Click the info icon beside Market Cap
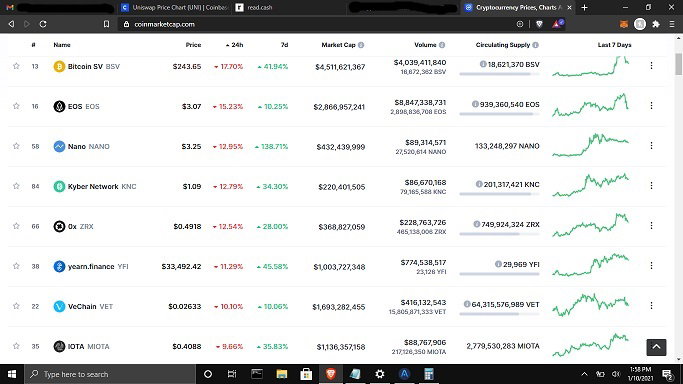The height and width of the screenshot is (384, 683). pyautogui.click(x=361, y=45)
